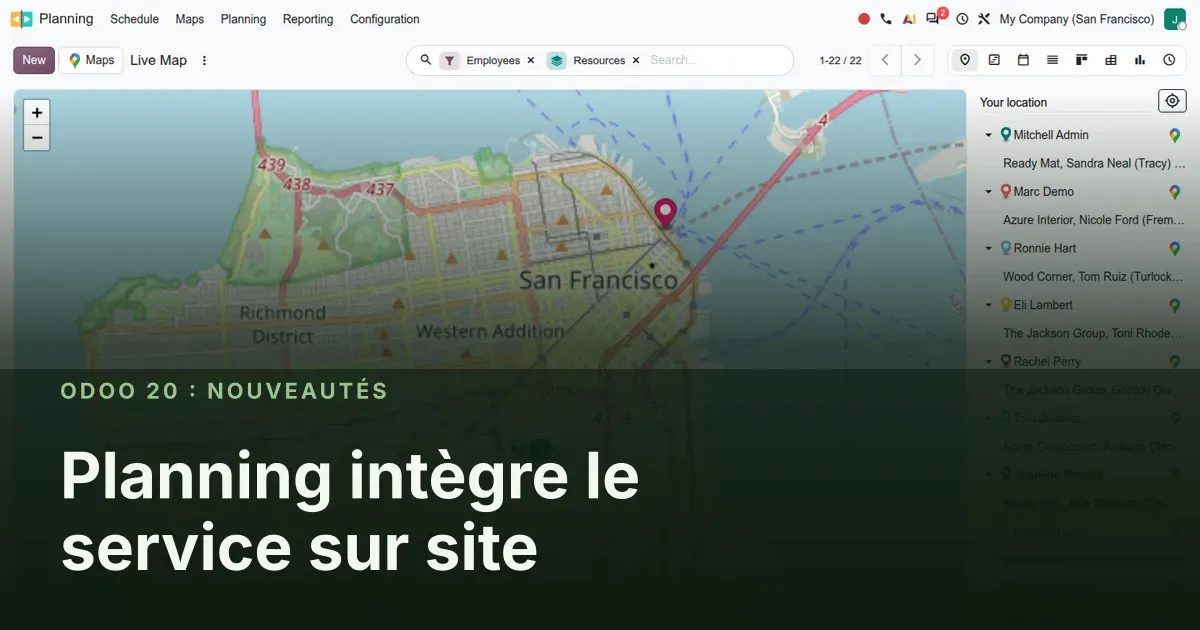Center map on your location
The image size is (1200, 630).
pyautogui.click(x=1172, y=101)
